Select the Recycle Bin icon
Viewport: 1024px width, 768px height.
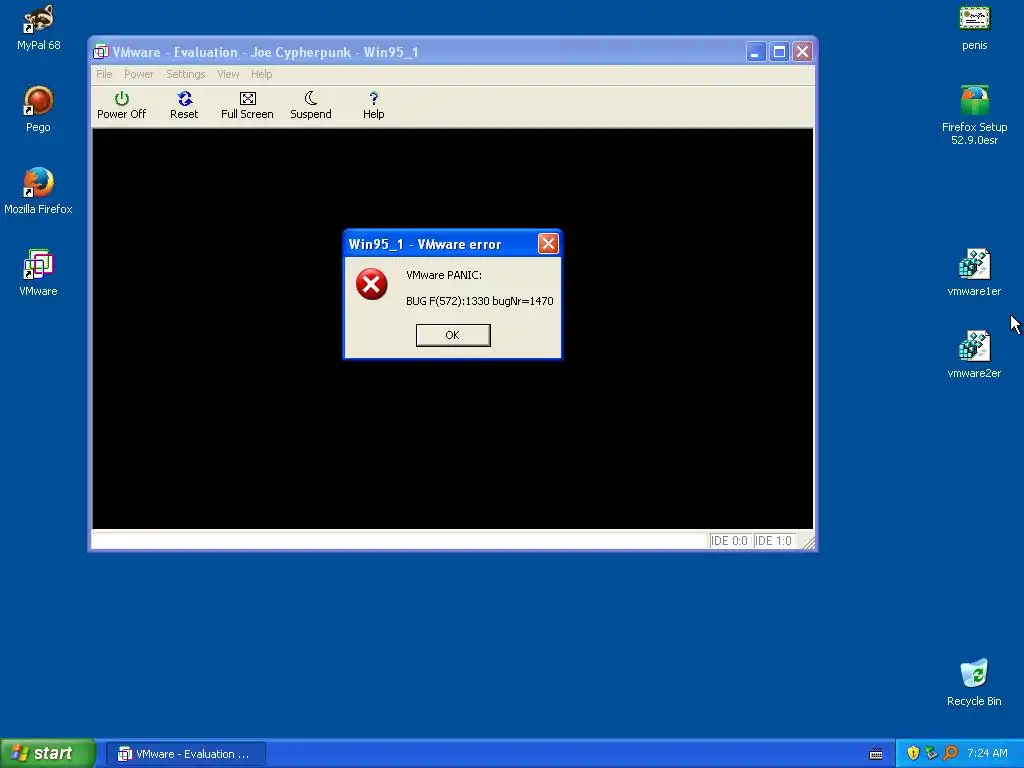pos(974,682)
